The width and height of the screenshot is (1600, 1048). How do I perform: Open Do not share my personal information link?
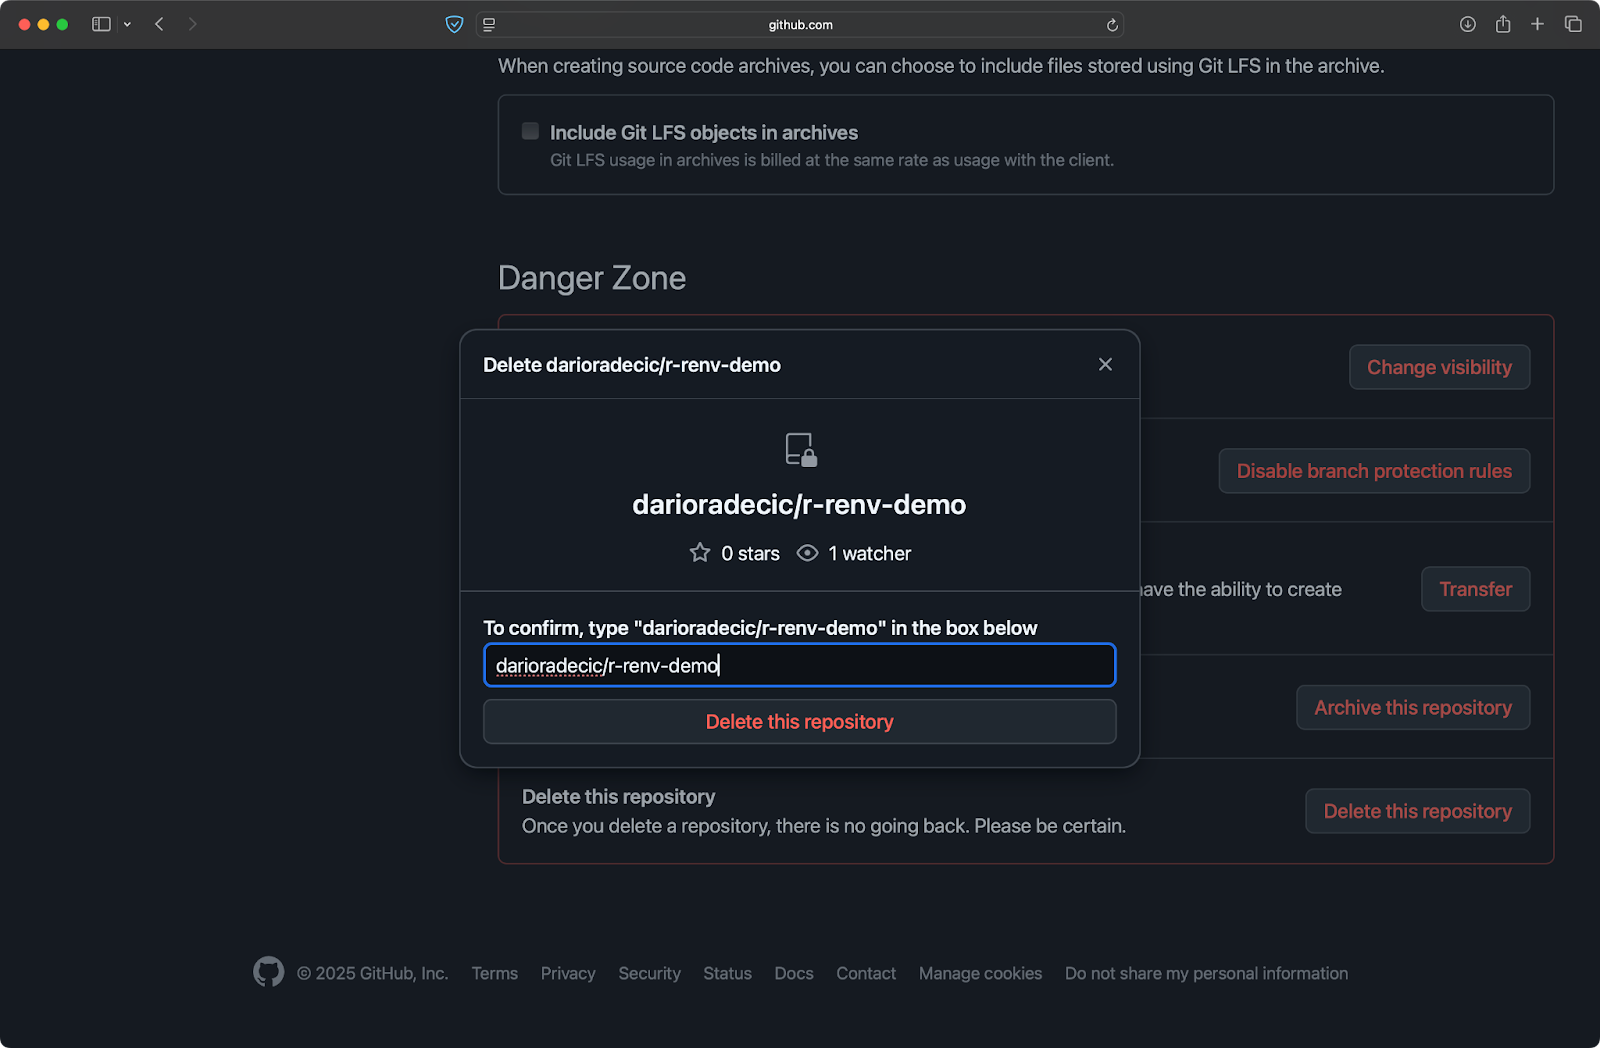[1206, 973]
